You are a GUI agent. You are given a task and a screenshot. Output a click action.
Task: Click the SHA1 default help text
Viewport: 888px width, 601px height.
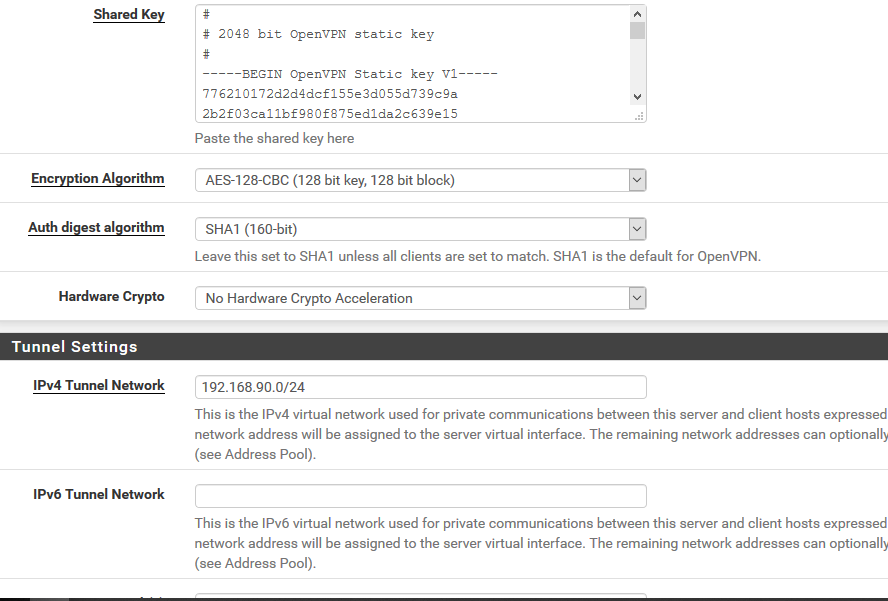pos(477,256)
